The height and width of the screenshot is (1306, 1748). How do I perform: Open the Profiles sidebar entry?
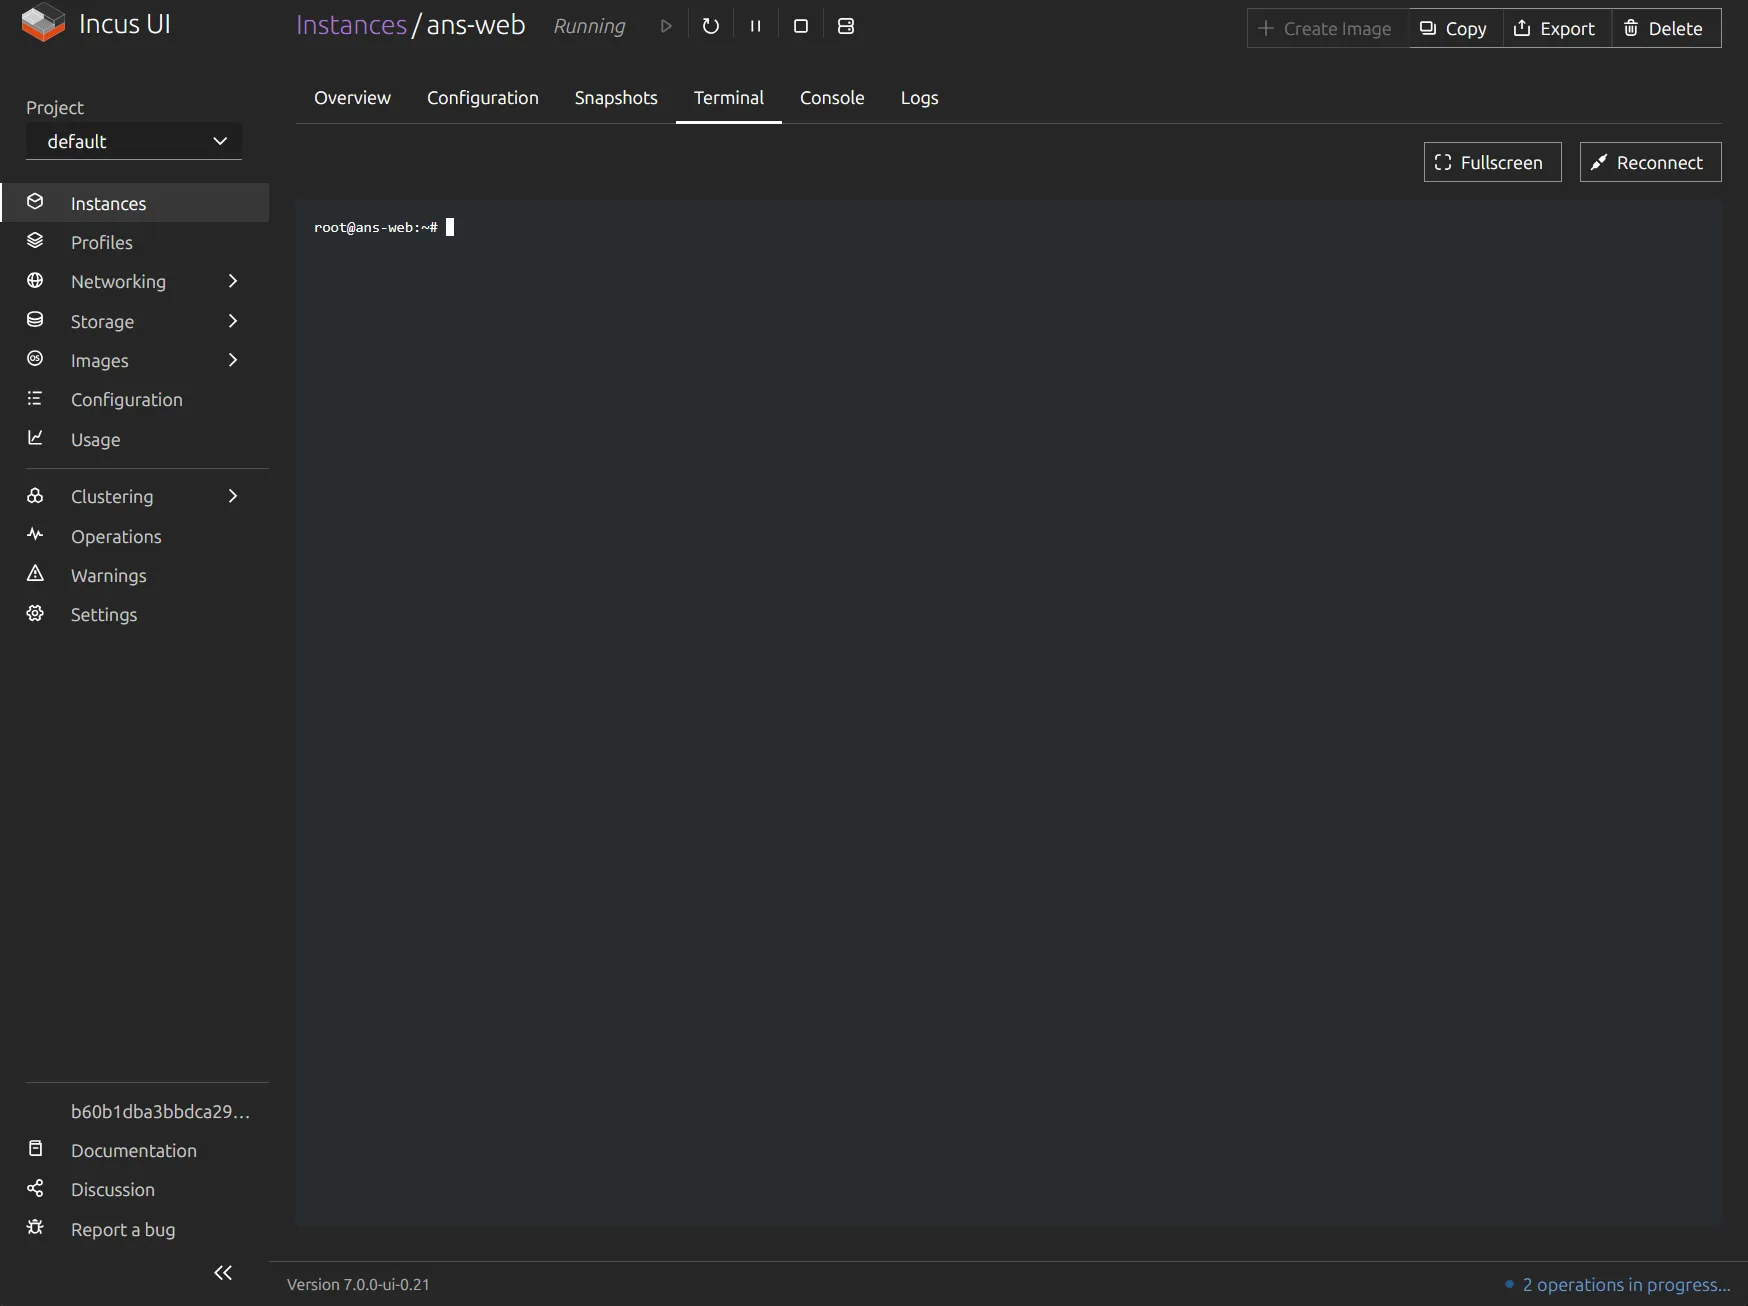(135, 242)
